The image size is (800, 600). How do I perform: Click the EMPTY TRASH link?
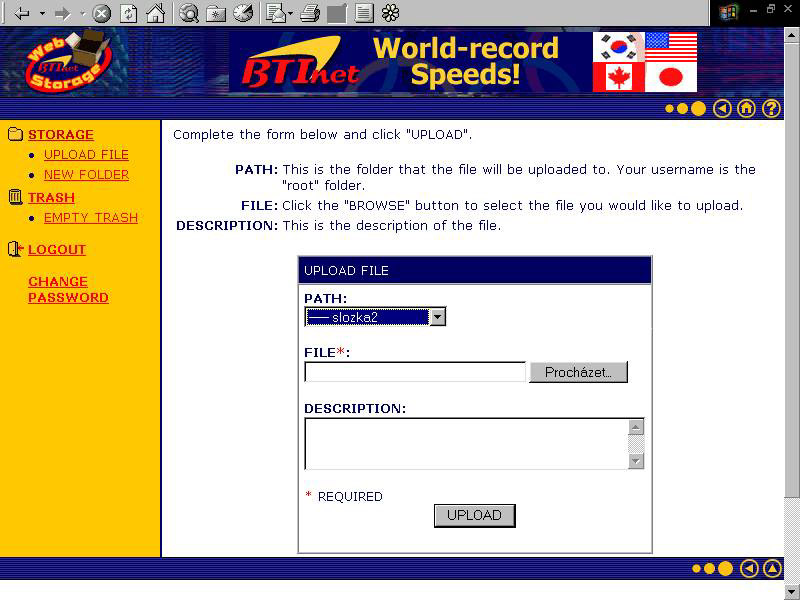click(91, 218)
